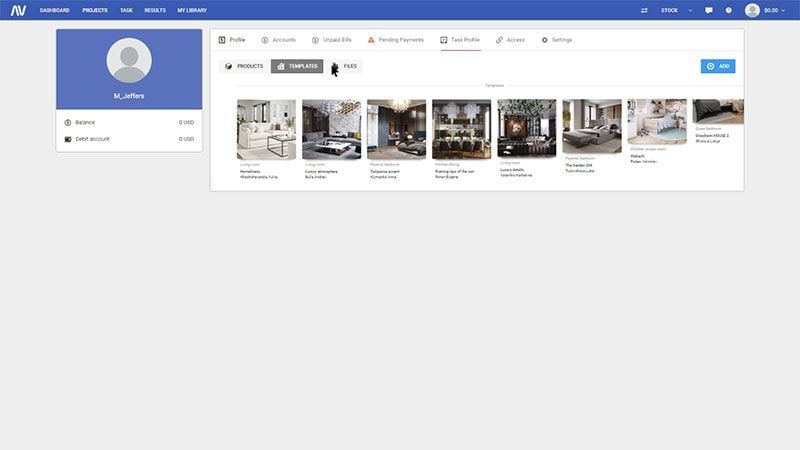800x450 pixels.
Task: Click the Luxury details template title
Action: click(x=512, y=169)
